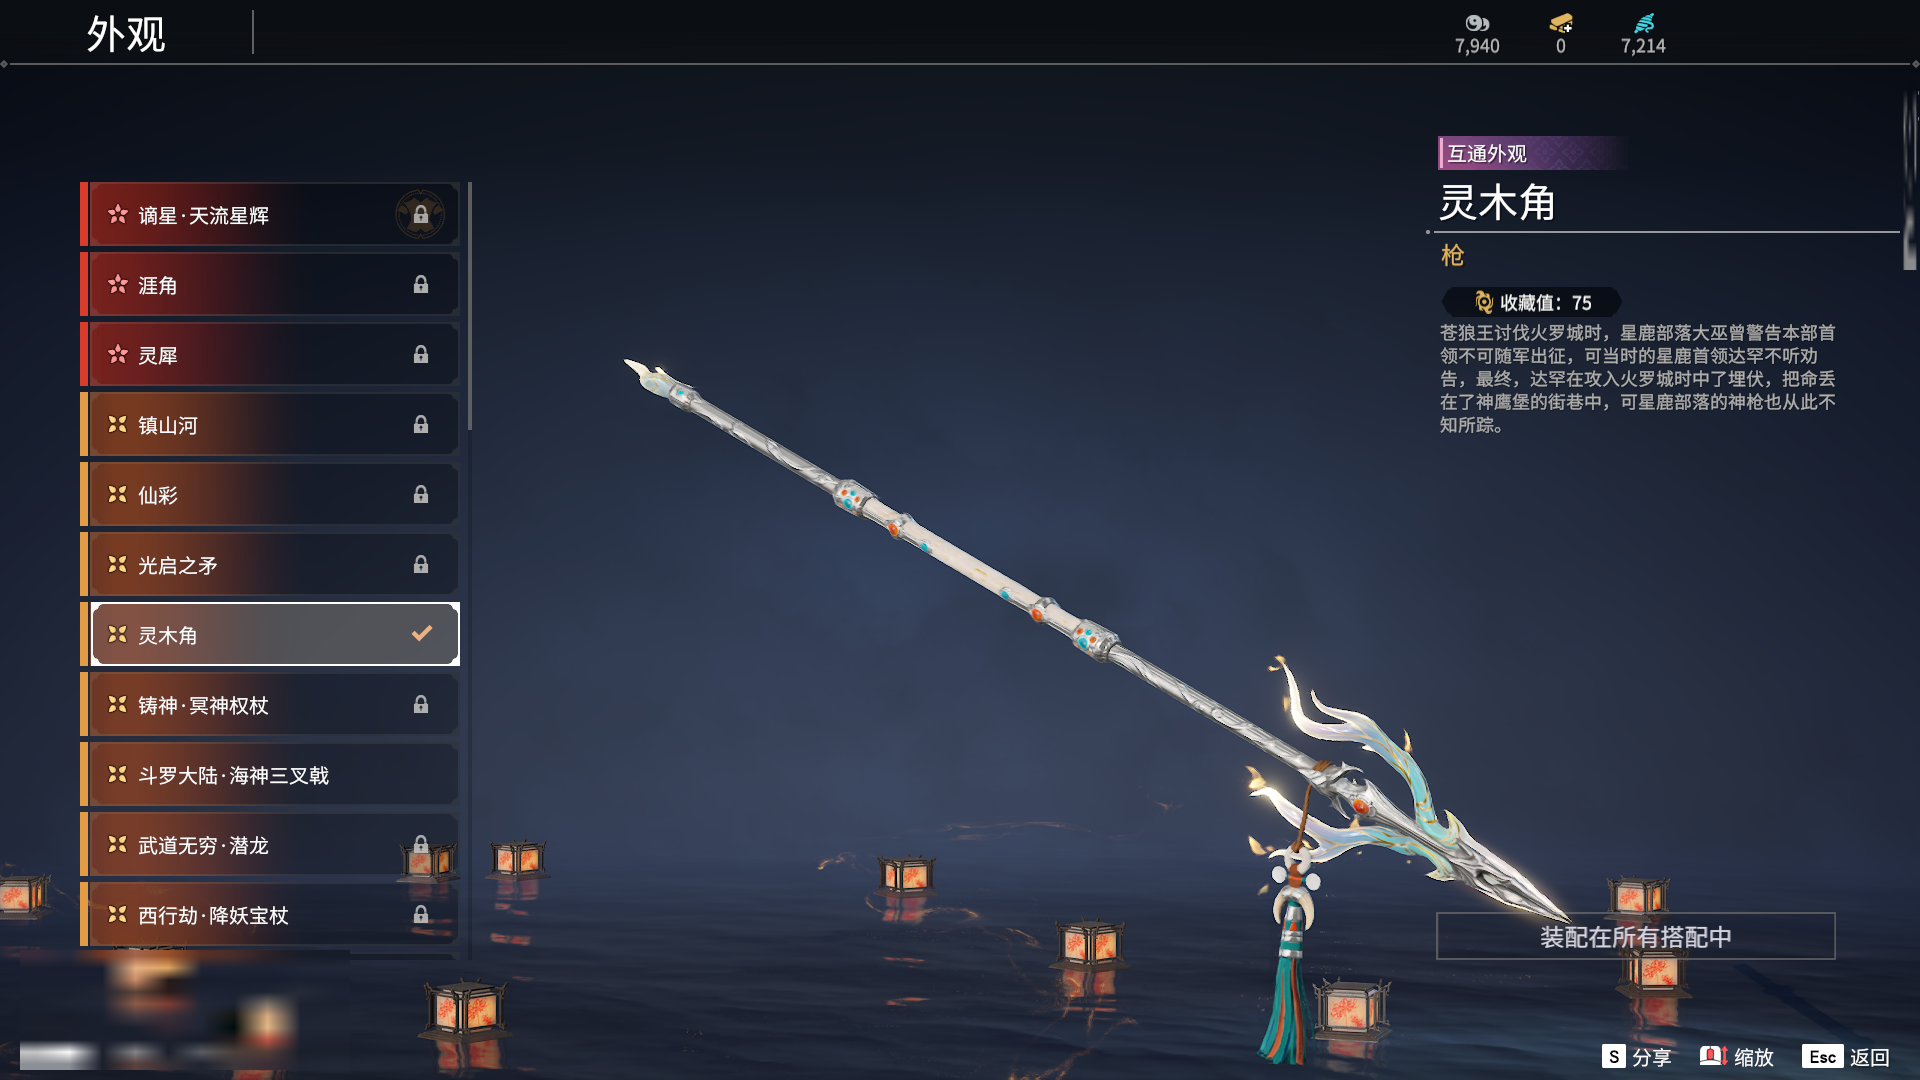1920x1080 pixels.
Task: Click the lock icon on 涯角
Action: coord(421,285)
